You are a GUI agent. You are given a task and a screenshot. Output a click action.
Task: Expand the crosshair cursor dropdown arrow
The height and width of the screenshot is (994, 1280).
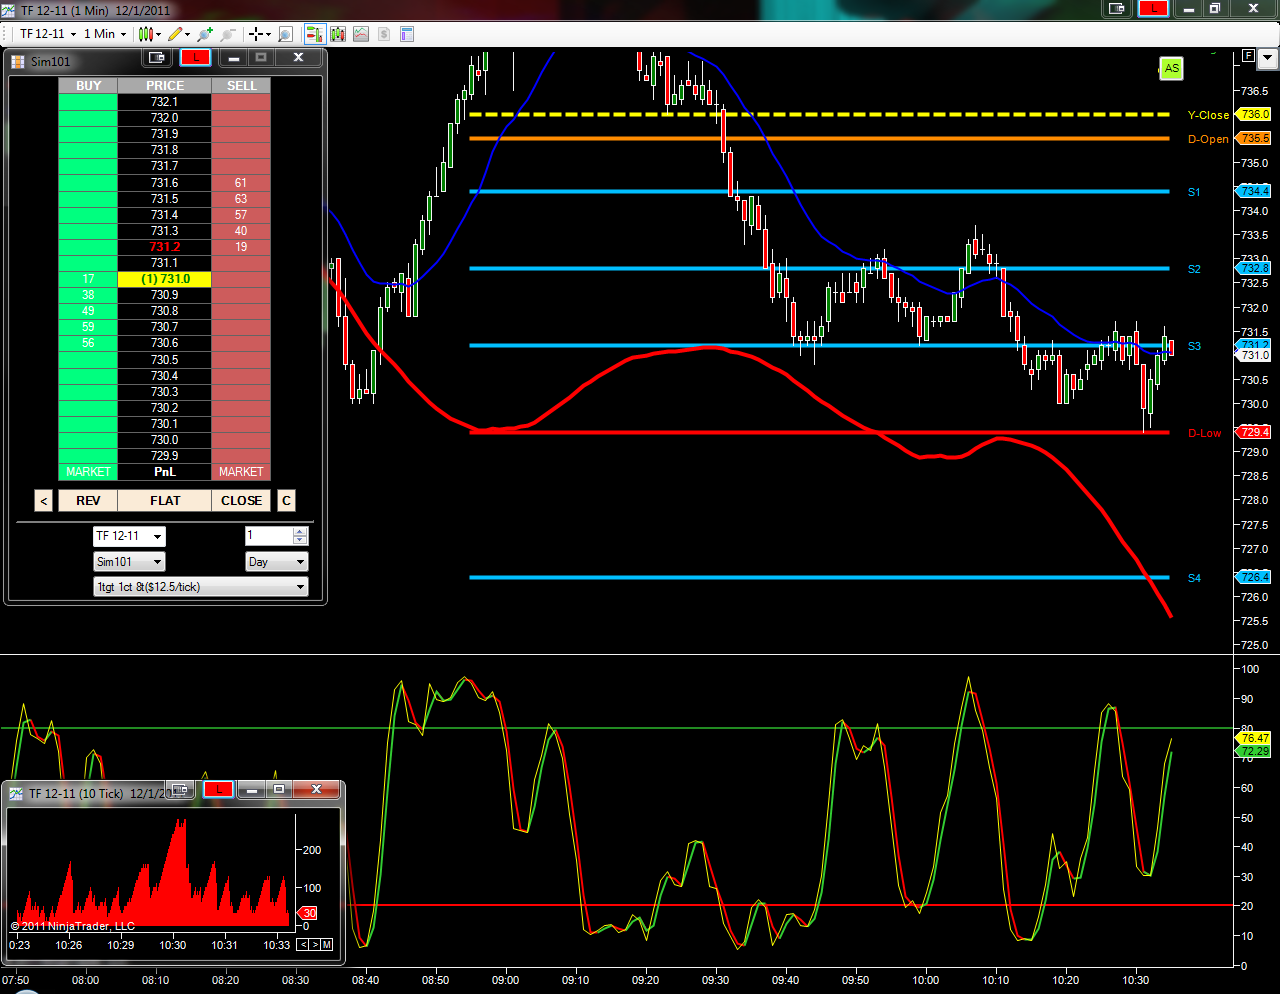click(268, 35)
